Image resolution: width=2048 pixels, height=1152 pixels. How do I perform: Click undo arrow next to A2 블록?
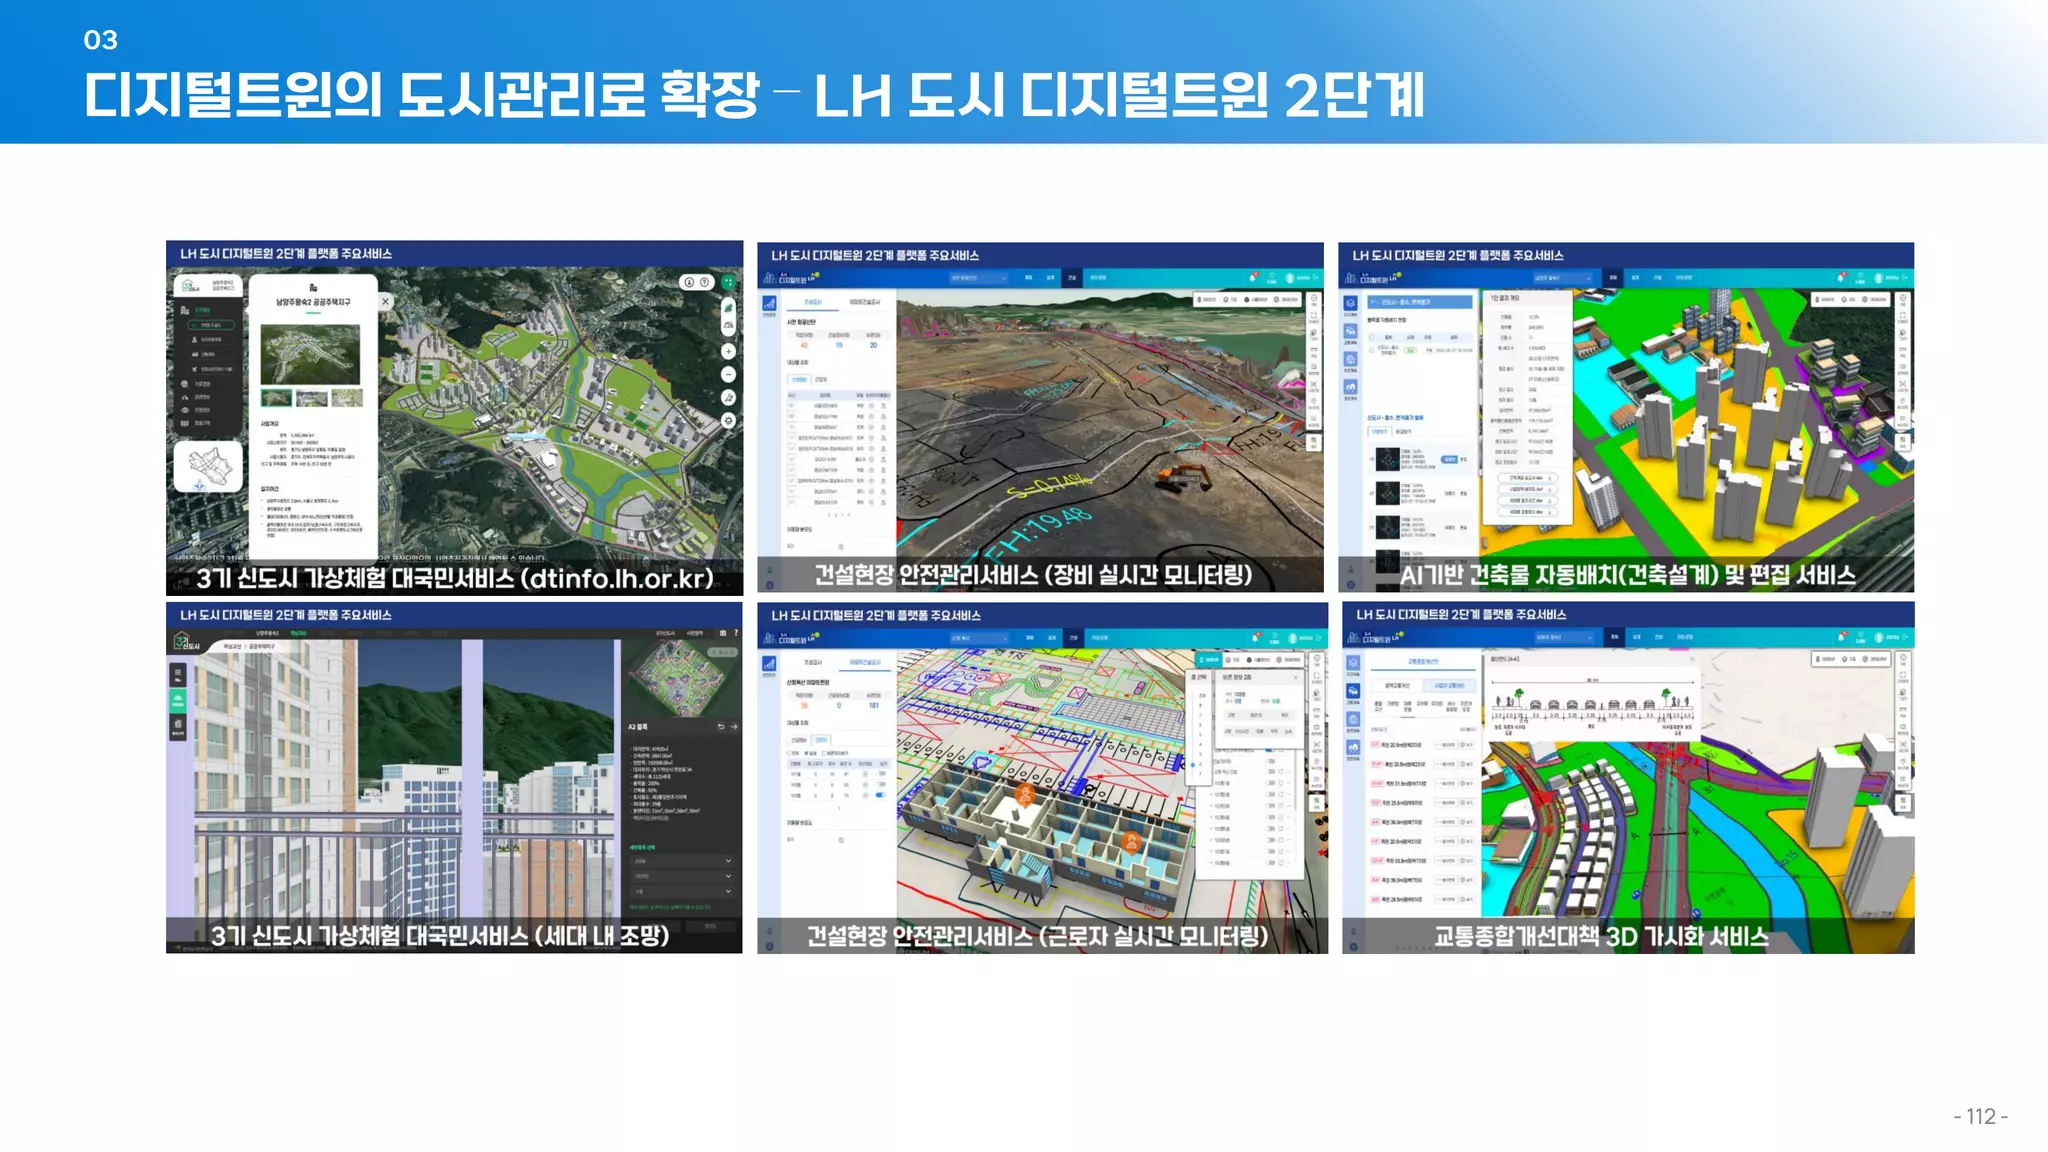[x=721, y=727]
